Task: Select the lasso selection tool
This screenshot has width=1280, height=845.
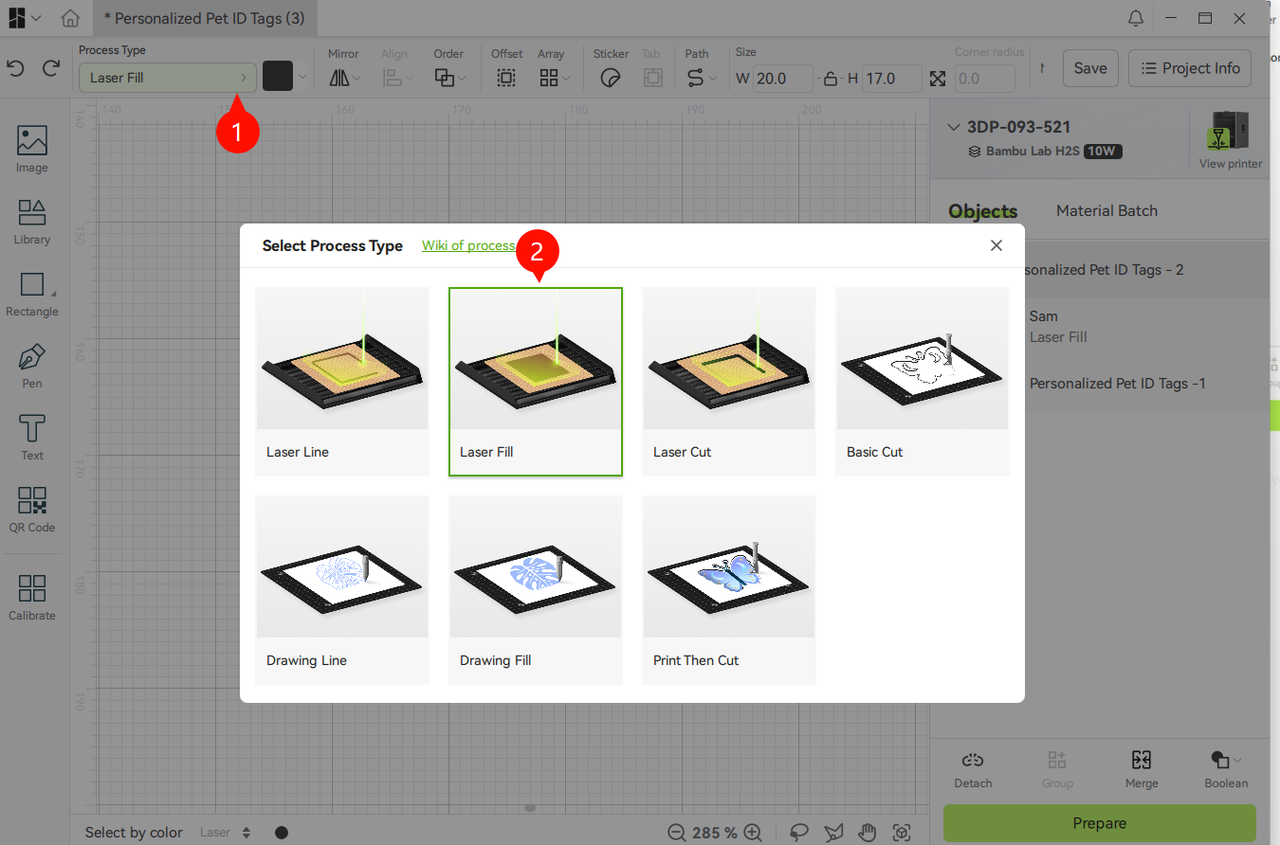Action: [x=799, y=832]
